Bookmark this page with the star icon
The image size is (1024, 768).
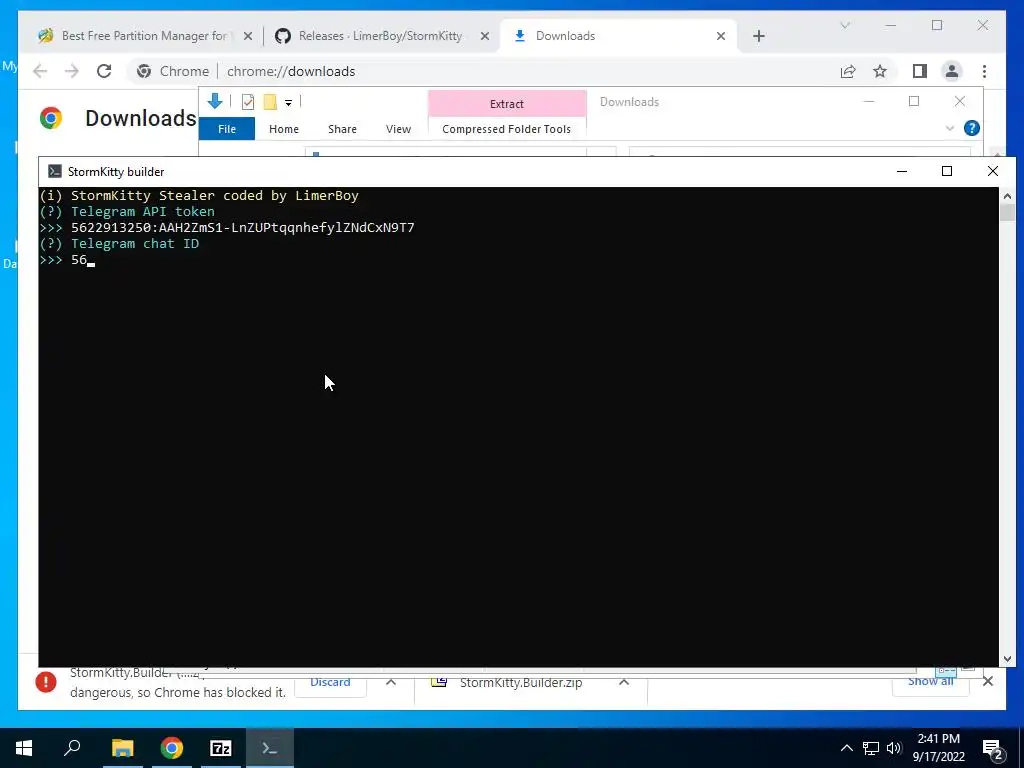(880, 71)
